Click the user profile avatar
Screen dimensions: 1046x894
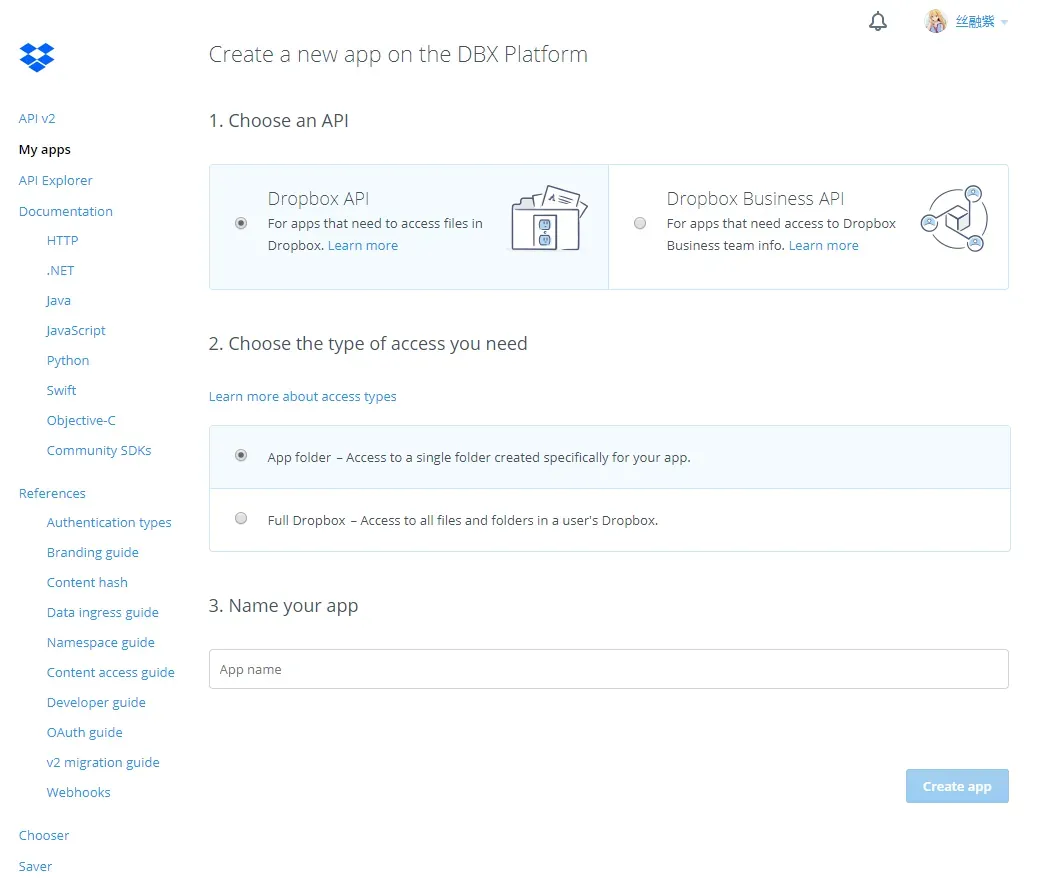[x=936, y=21]
